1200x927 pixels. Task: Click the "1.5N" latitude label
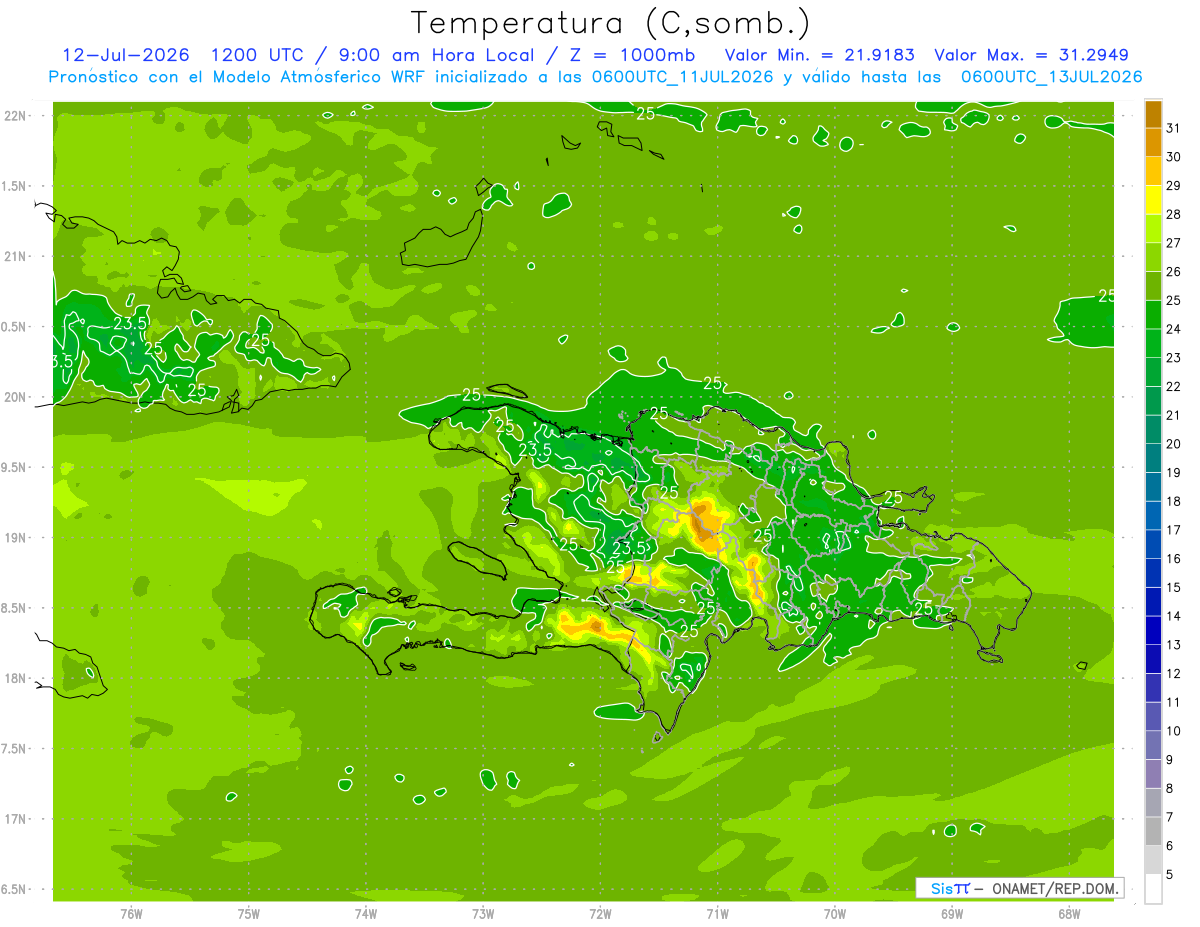(16, 186)
